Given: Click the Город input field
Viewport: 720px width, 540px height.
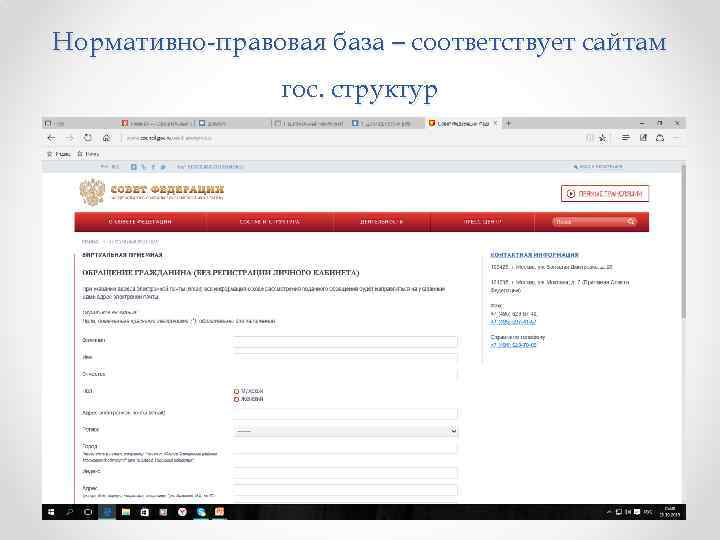Looking at the screenshot, I should [x=345, y=448].
